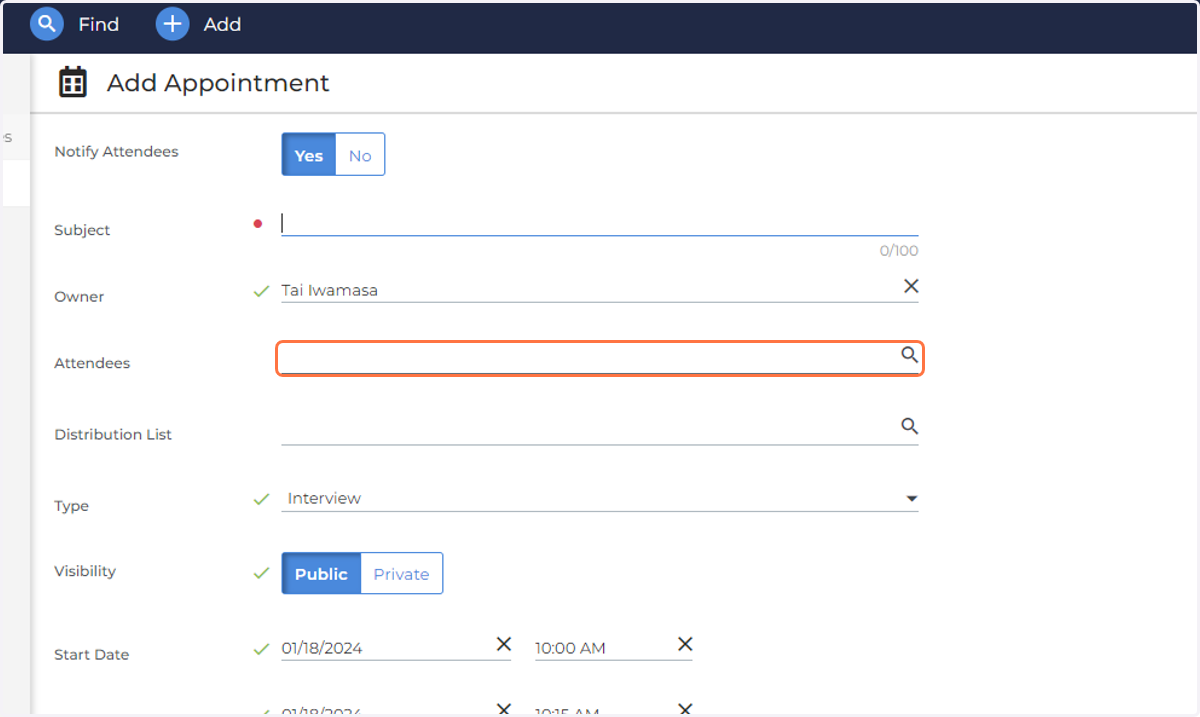Select Public visibility
This screenshot has height=717, width=1200.
click(x=321, y=574)
